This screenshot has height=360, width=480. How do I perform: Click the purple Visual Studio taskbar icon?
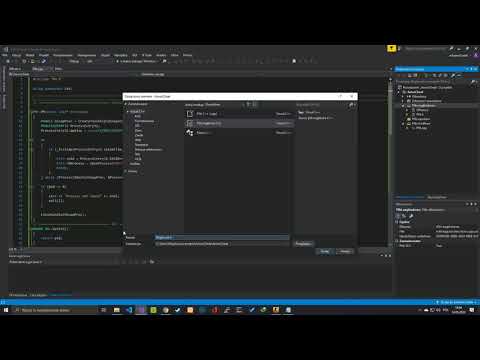coord(141,310)
